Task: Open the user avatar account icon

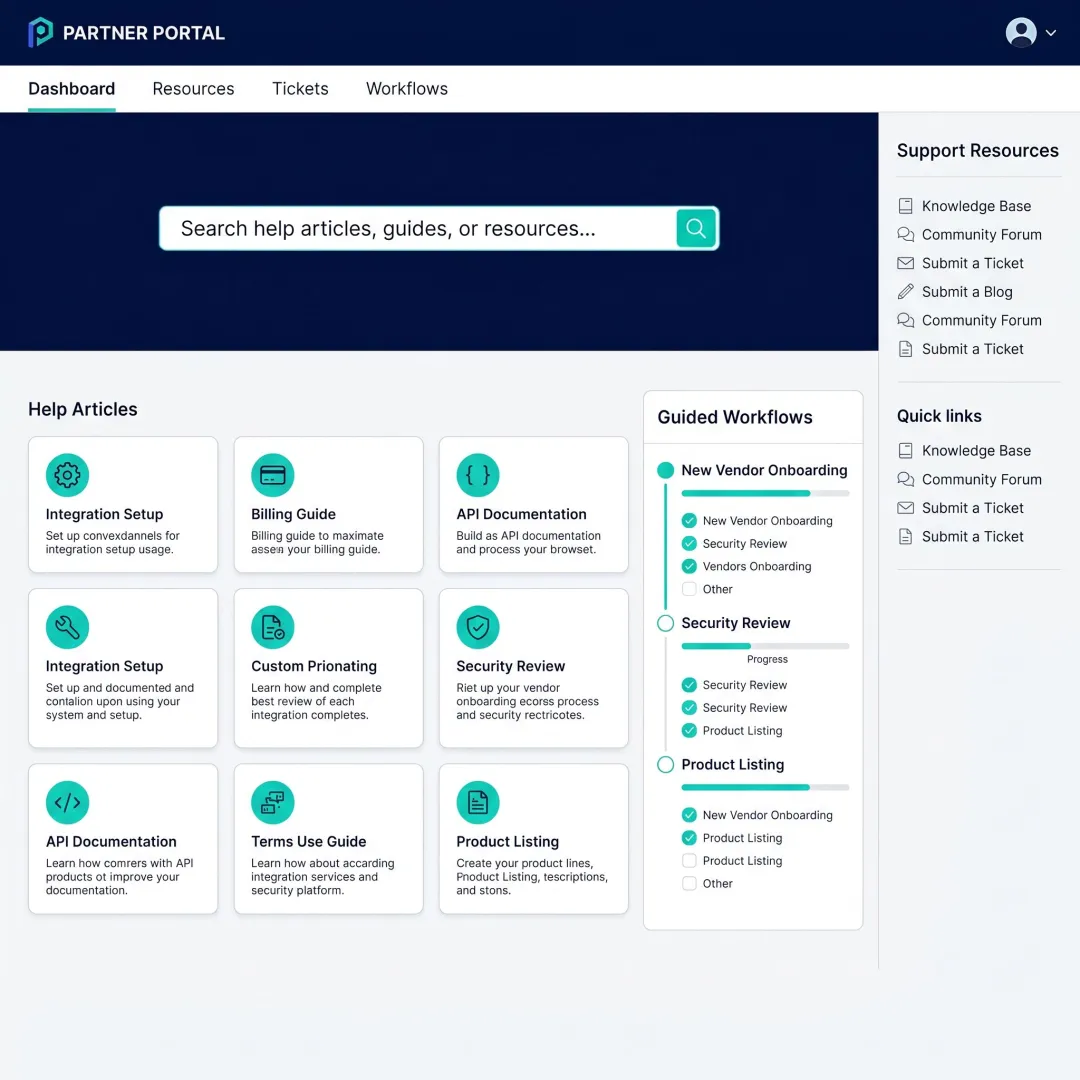Action: (x=1021, y=32)
